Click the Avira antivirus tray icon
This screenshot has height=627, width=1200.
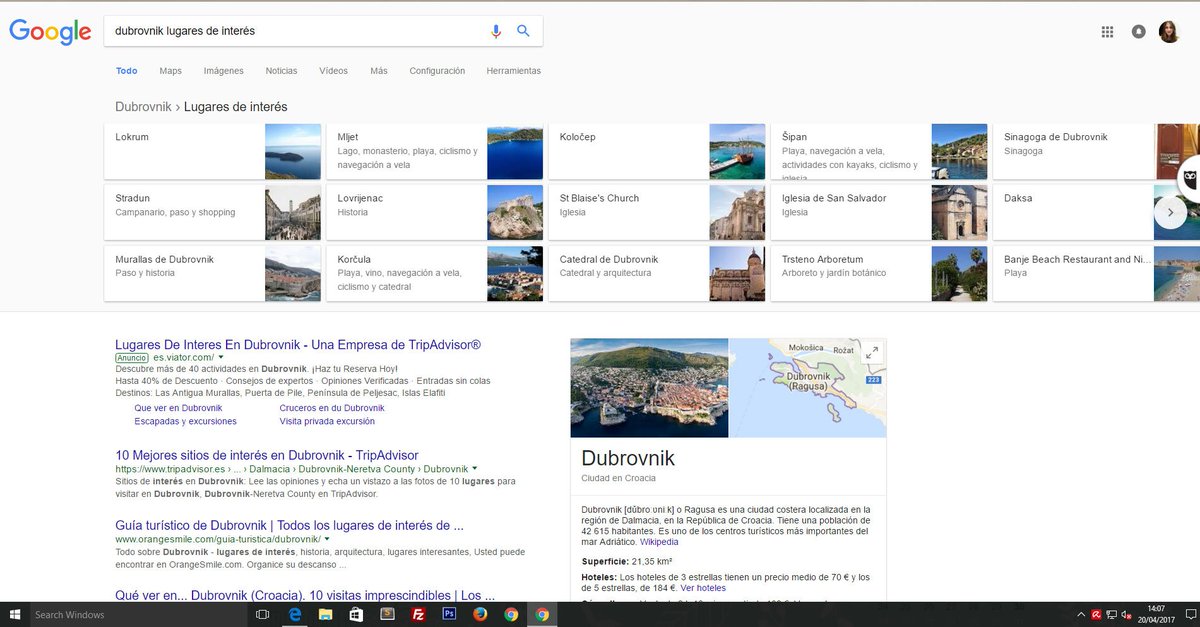click(1097, 614)
